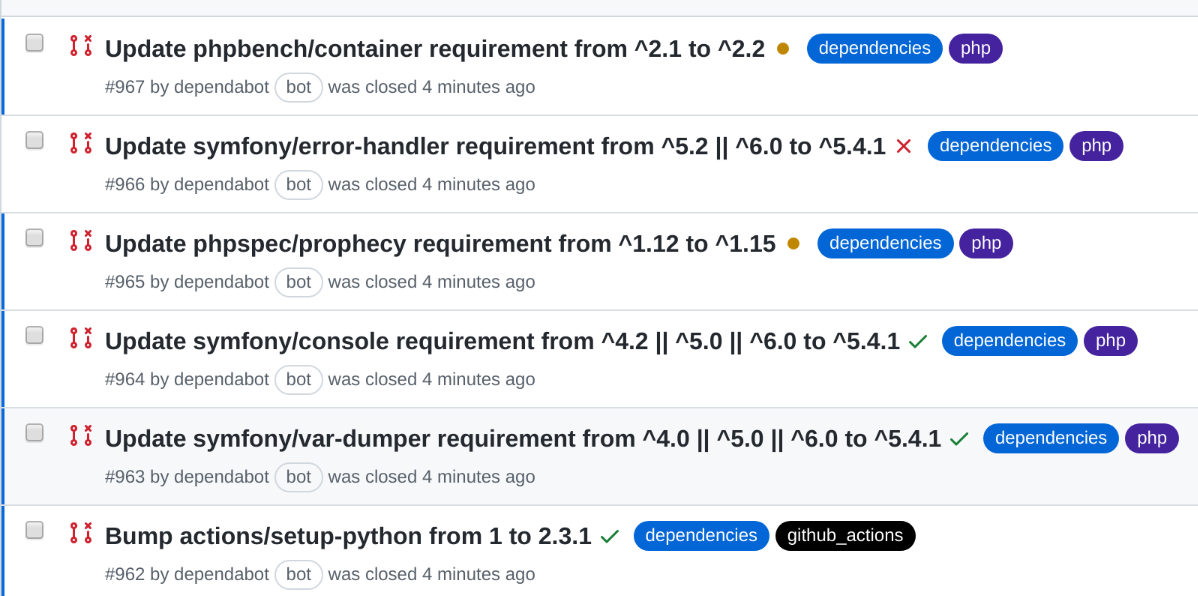Screen dimensions: 1198x596
Task: Click the pending status dot beside phpbench/container PR
Action: (783, 47)
